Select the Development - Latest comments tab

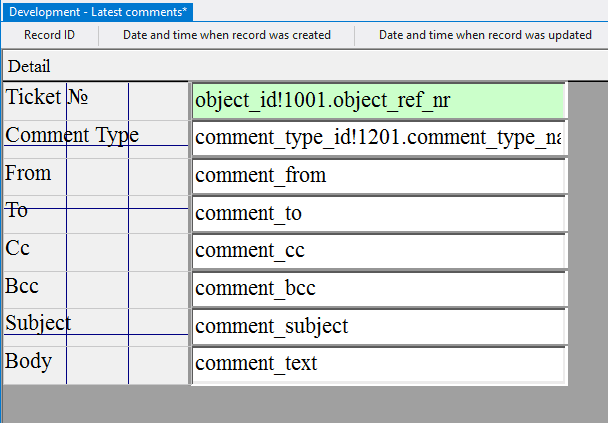pos(97,12)
